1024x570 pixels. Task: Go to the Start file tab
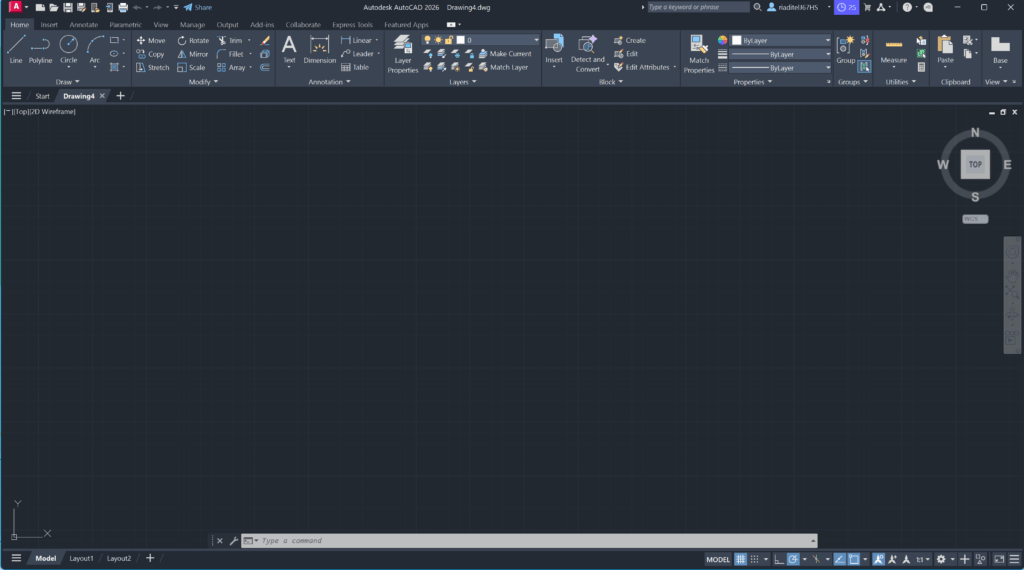[x=42, y=96]
